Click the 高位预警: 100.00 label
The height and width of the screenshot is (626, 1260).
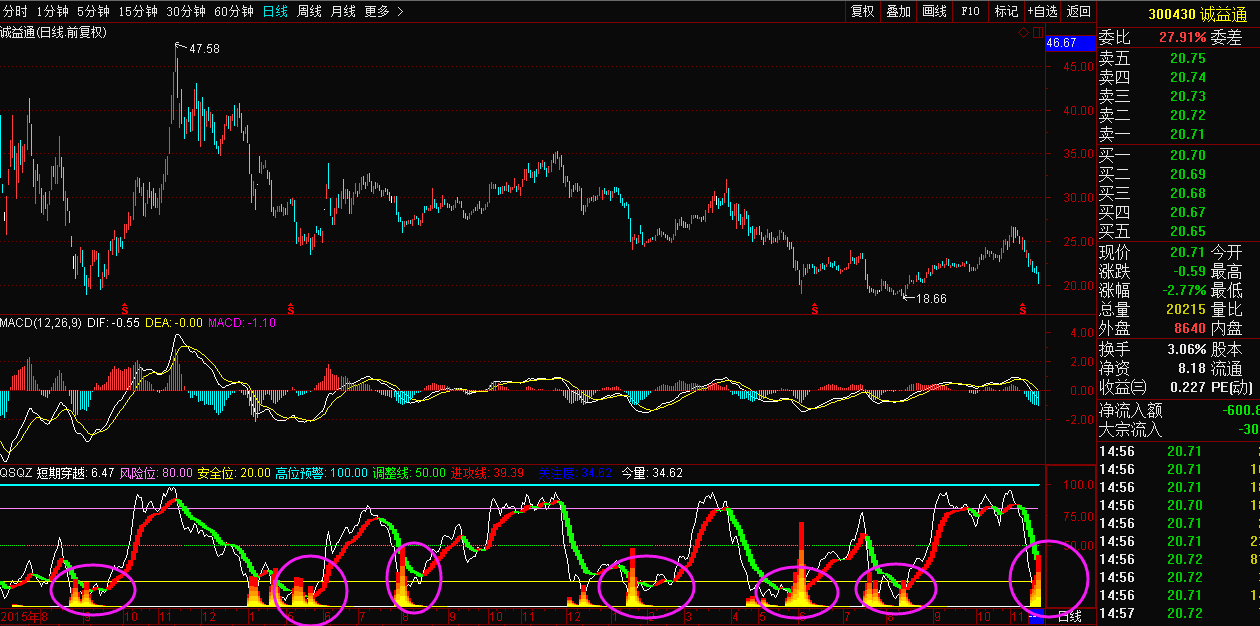coord(322,472)
